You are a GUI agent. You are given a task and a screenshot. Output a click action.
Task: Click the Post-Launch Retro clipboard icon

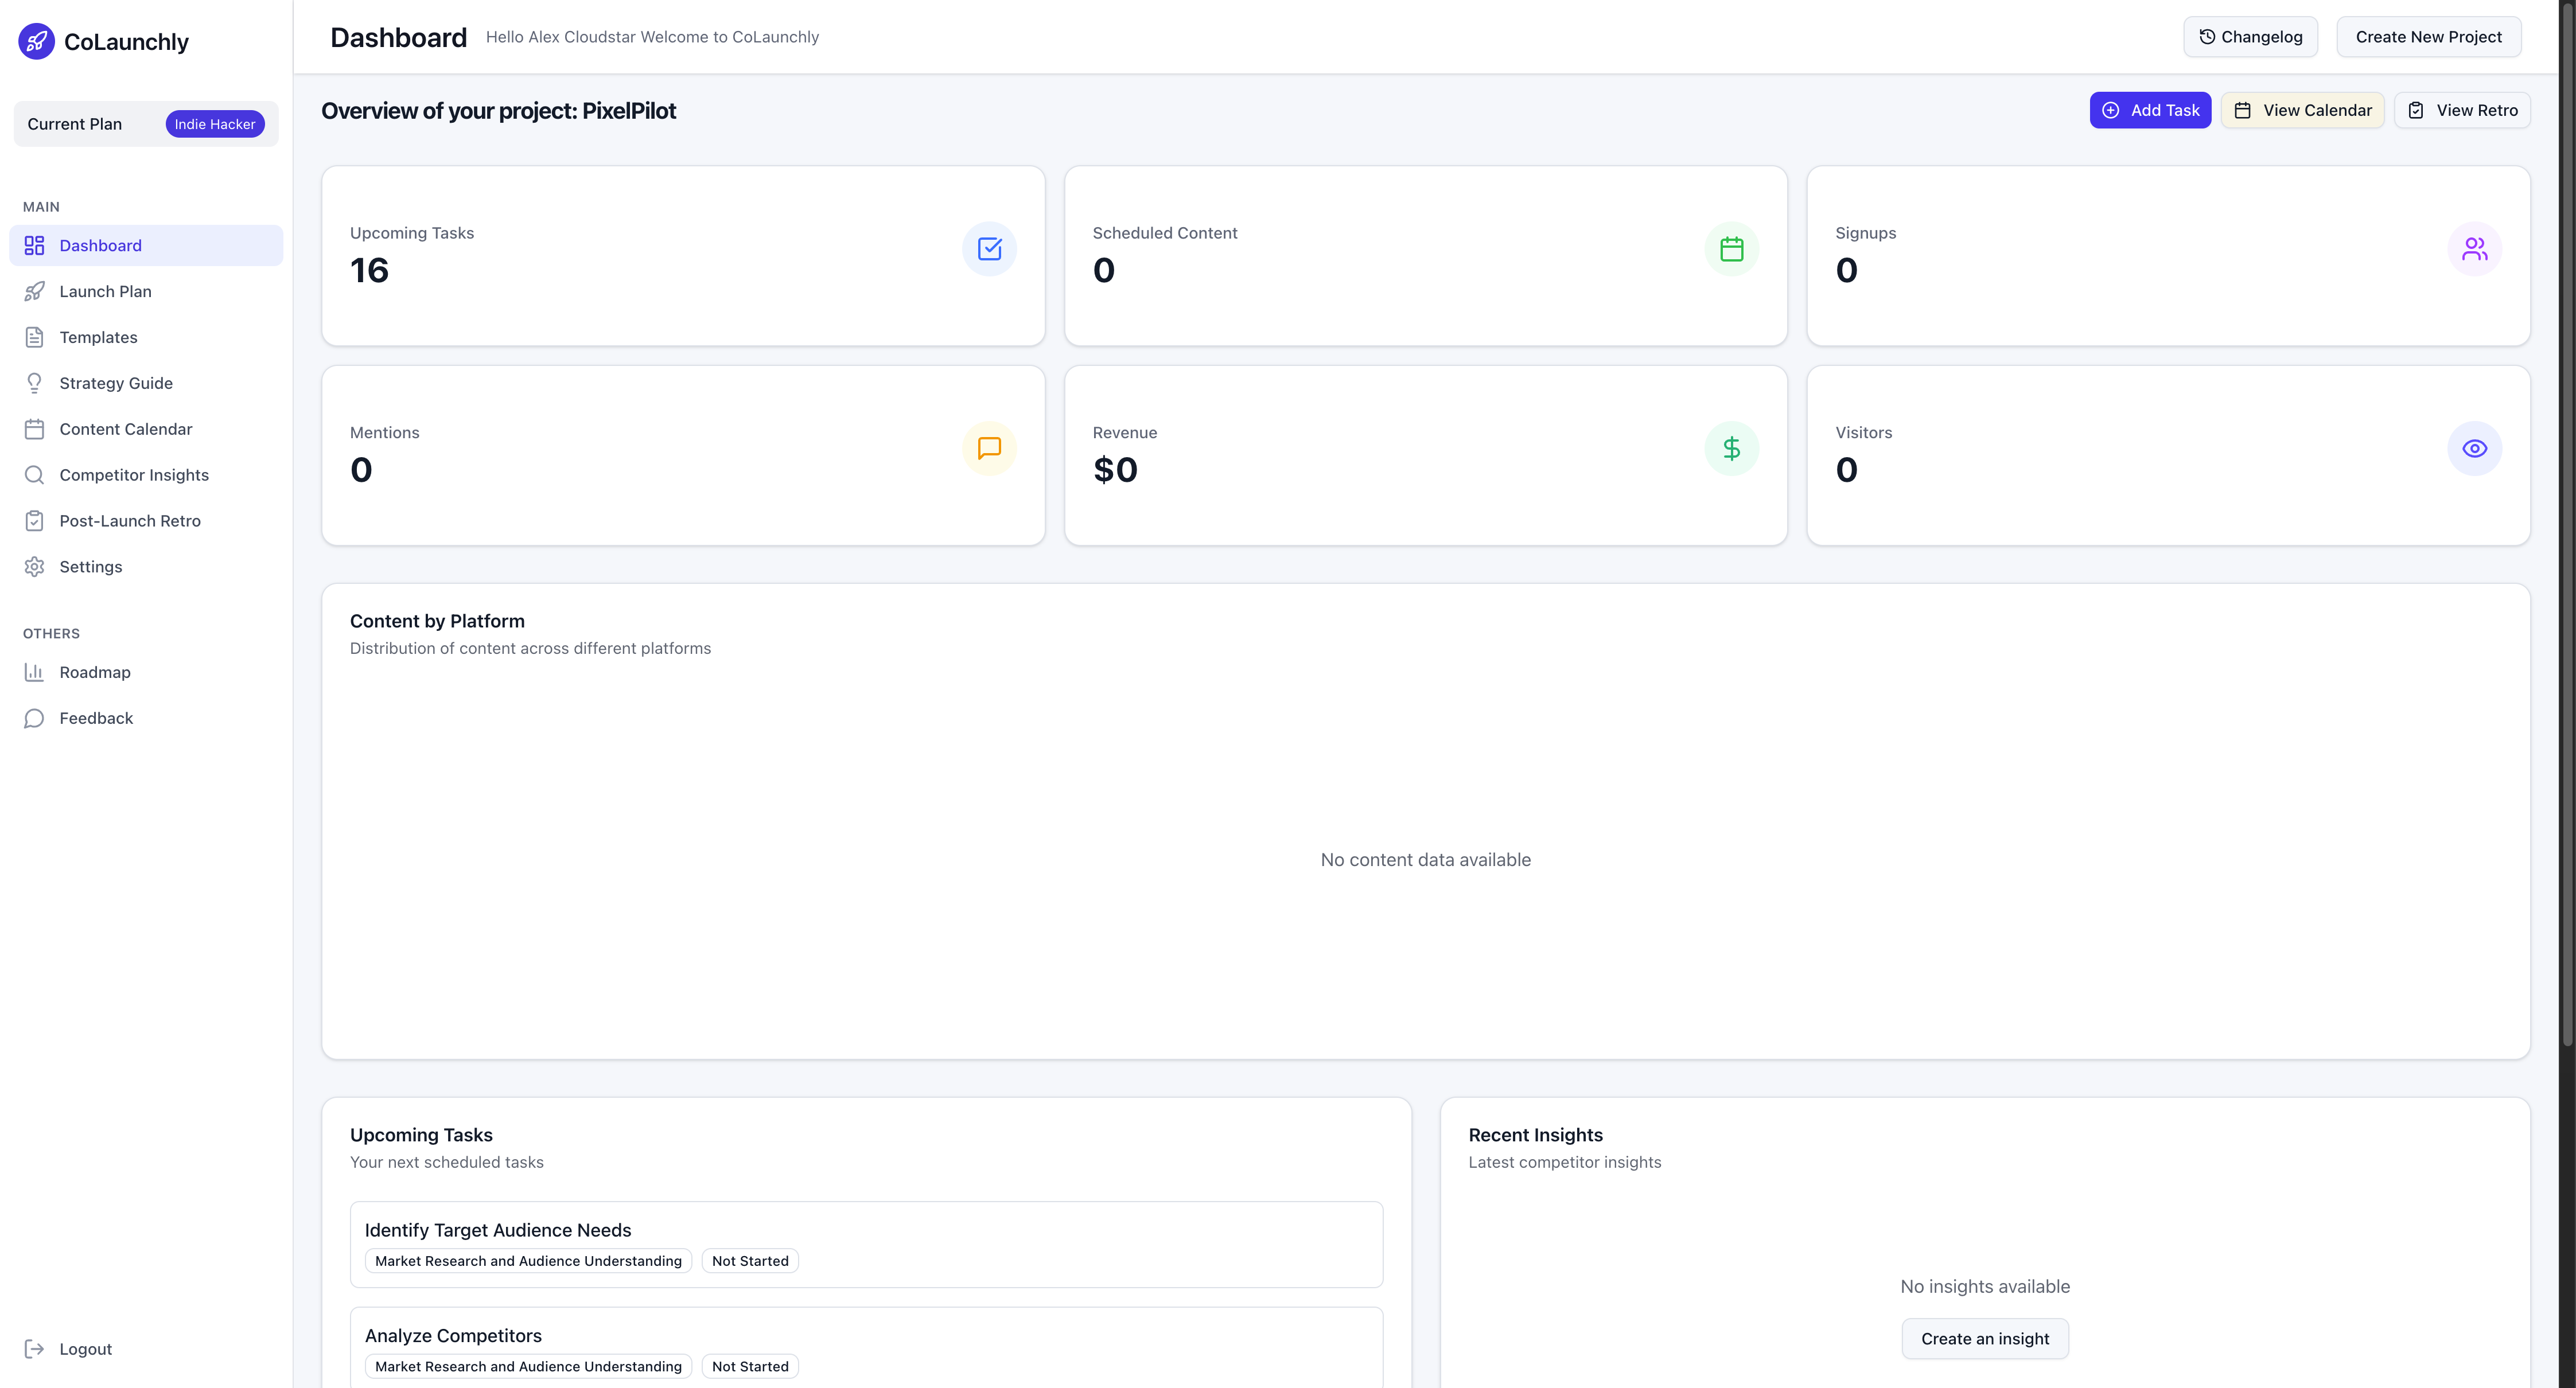(x=34, y=521)
